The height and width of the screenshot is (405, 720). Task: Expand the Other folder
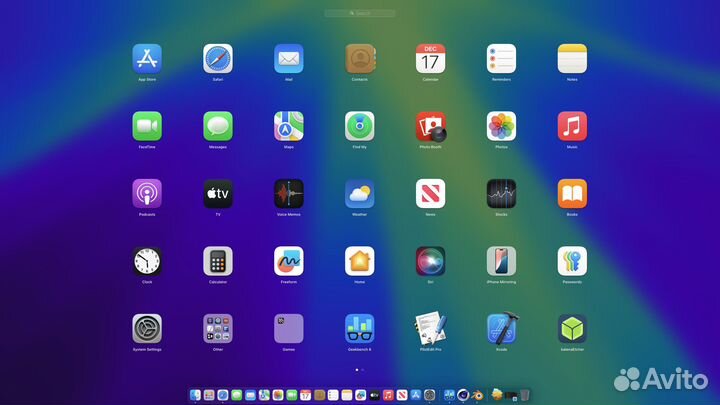coord(218,329)
